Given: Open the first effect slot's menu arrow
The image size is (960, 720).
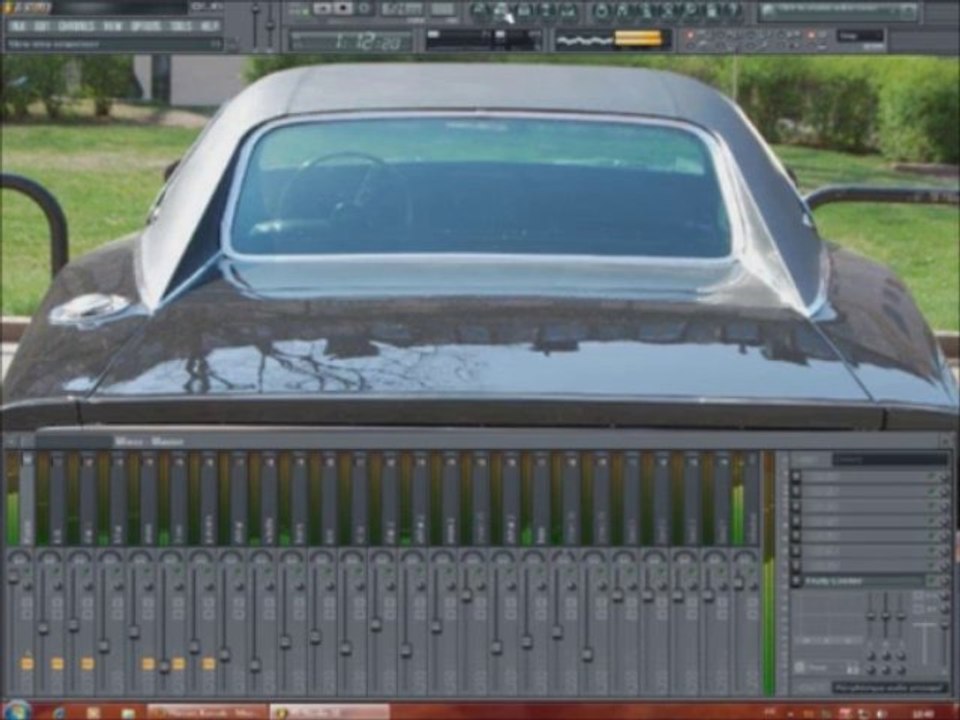Looking at the screenshot, I should coord(795,476).
